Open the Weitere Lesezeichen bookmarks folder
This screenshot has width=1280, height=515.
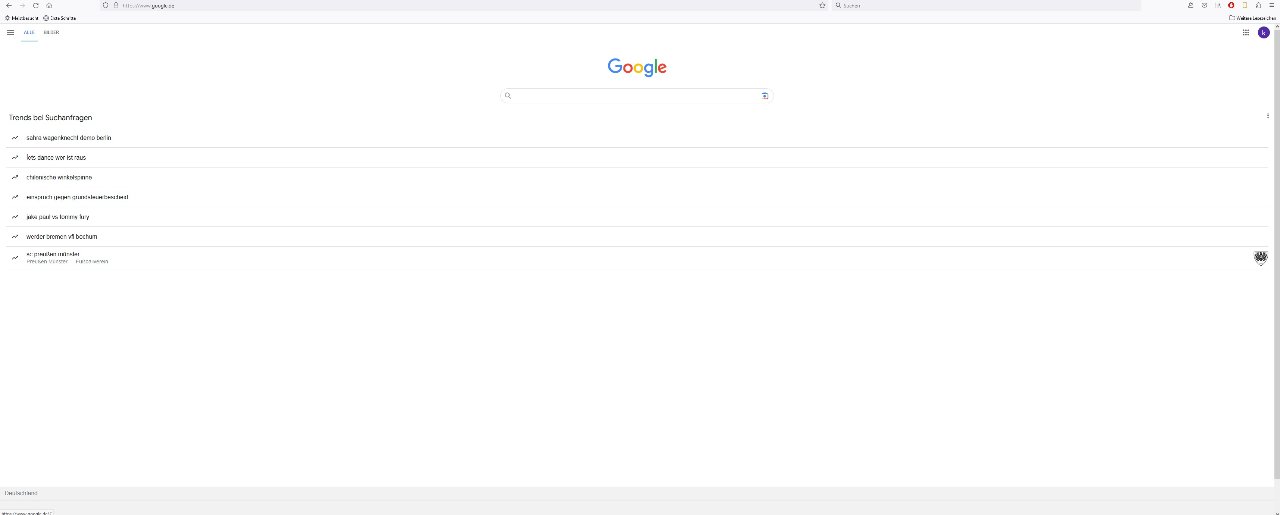click(x=1252, y=18)
